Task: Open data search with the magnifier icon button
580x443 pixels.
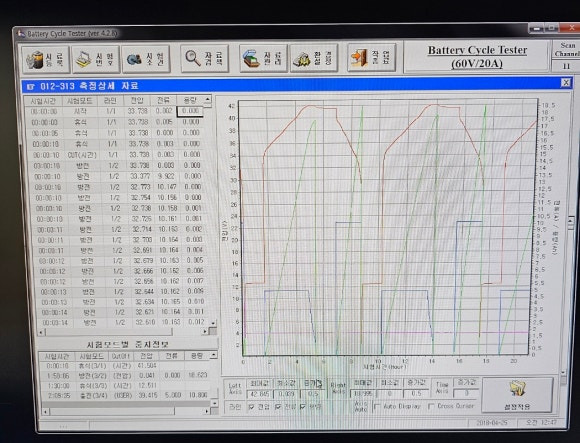Action: coord(204,58)
